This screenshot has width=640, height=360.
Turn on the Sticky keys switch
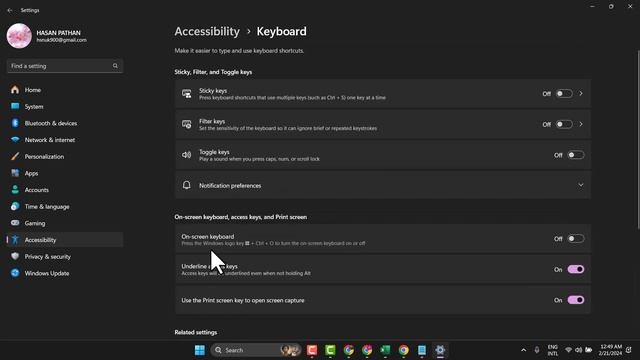564,94
